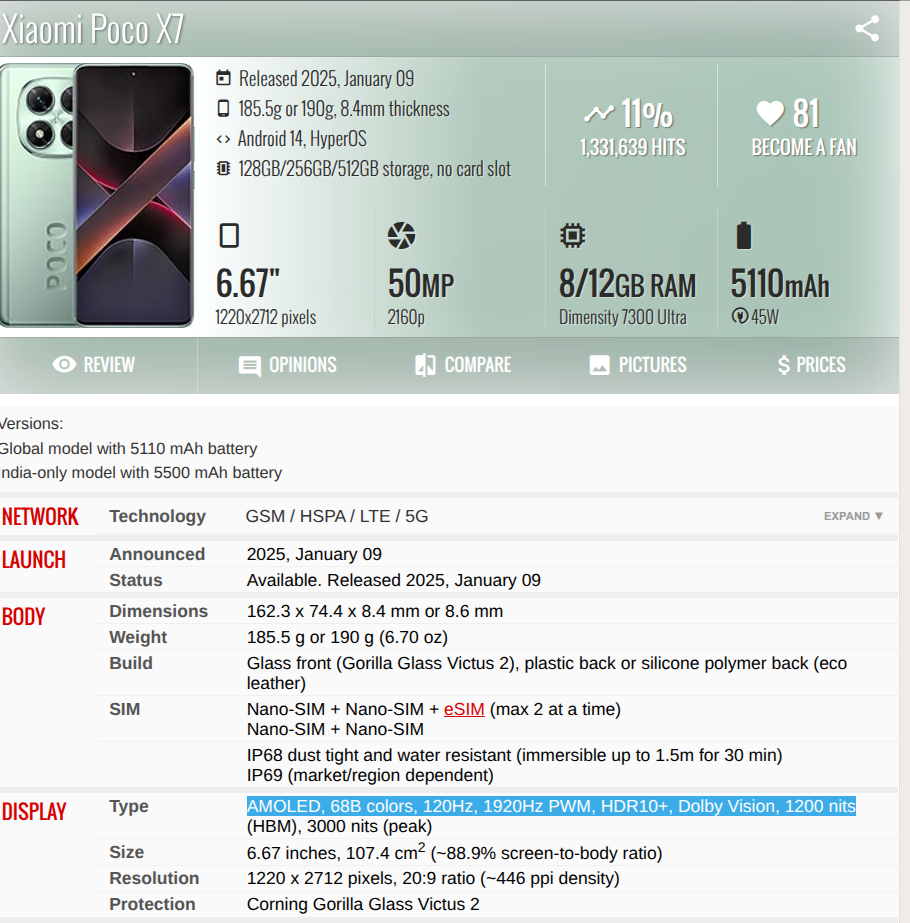
Task: Click the Display Type label link
Action: point(129,806)
